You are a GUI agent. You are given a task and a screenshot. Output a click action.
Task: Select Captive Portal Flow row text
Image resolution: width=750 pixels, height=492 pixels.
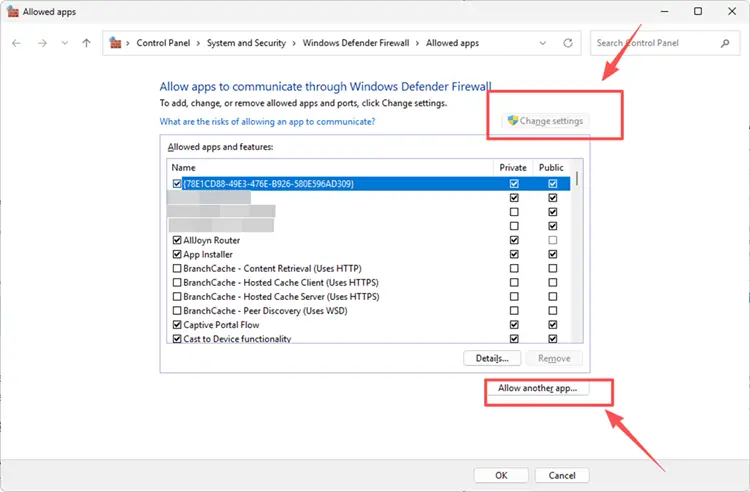[221, 325]
